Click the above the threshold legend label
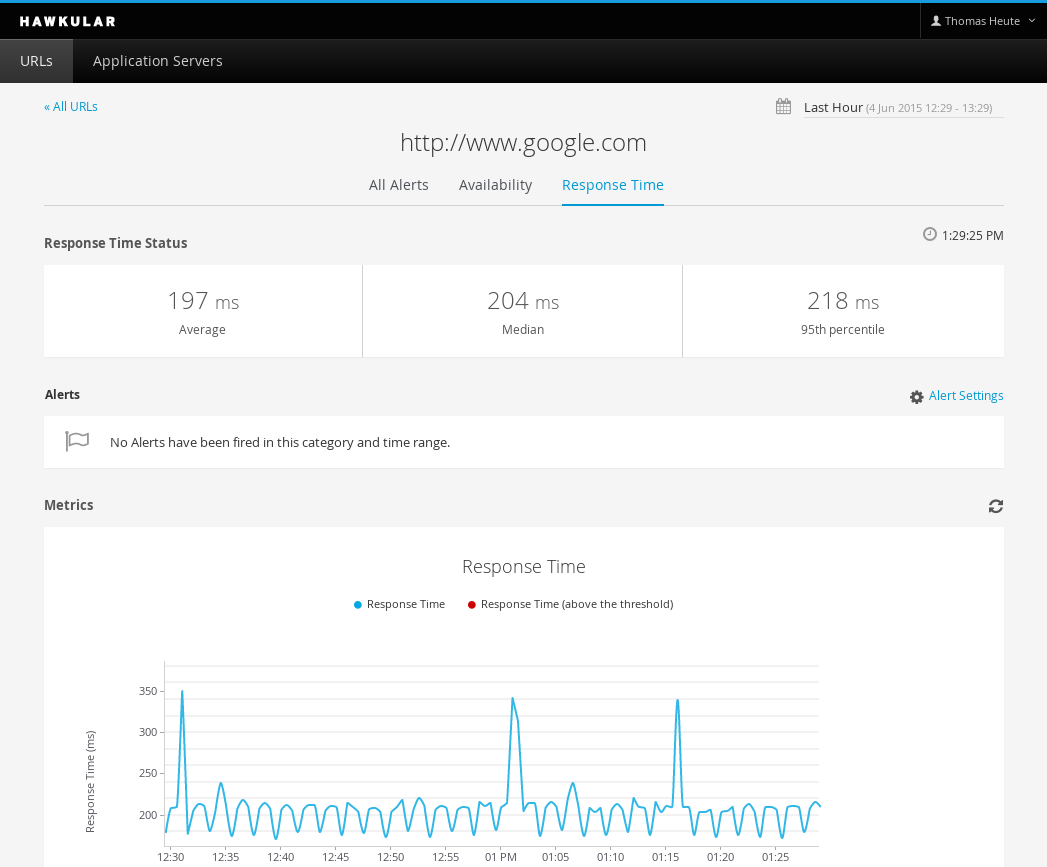Viewport: 1047px width, 867px height. [577, 604]
